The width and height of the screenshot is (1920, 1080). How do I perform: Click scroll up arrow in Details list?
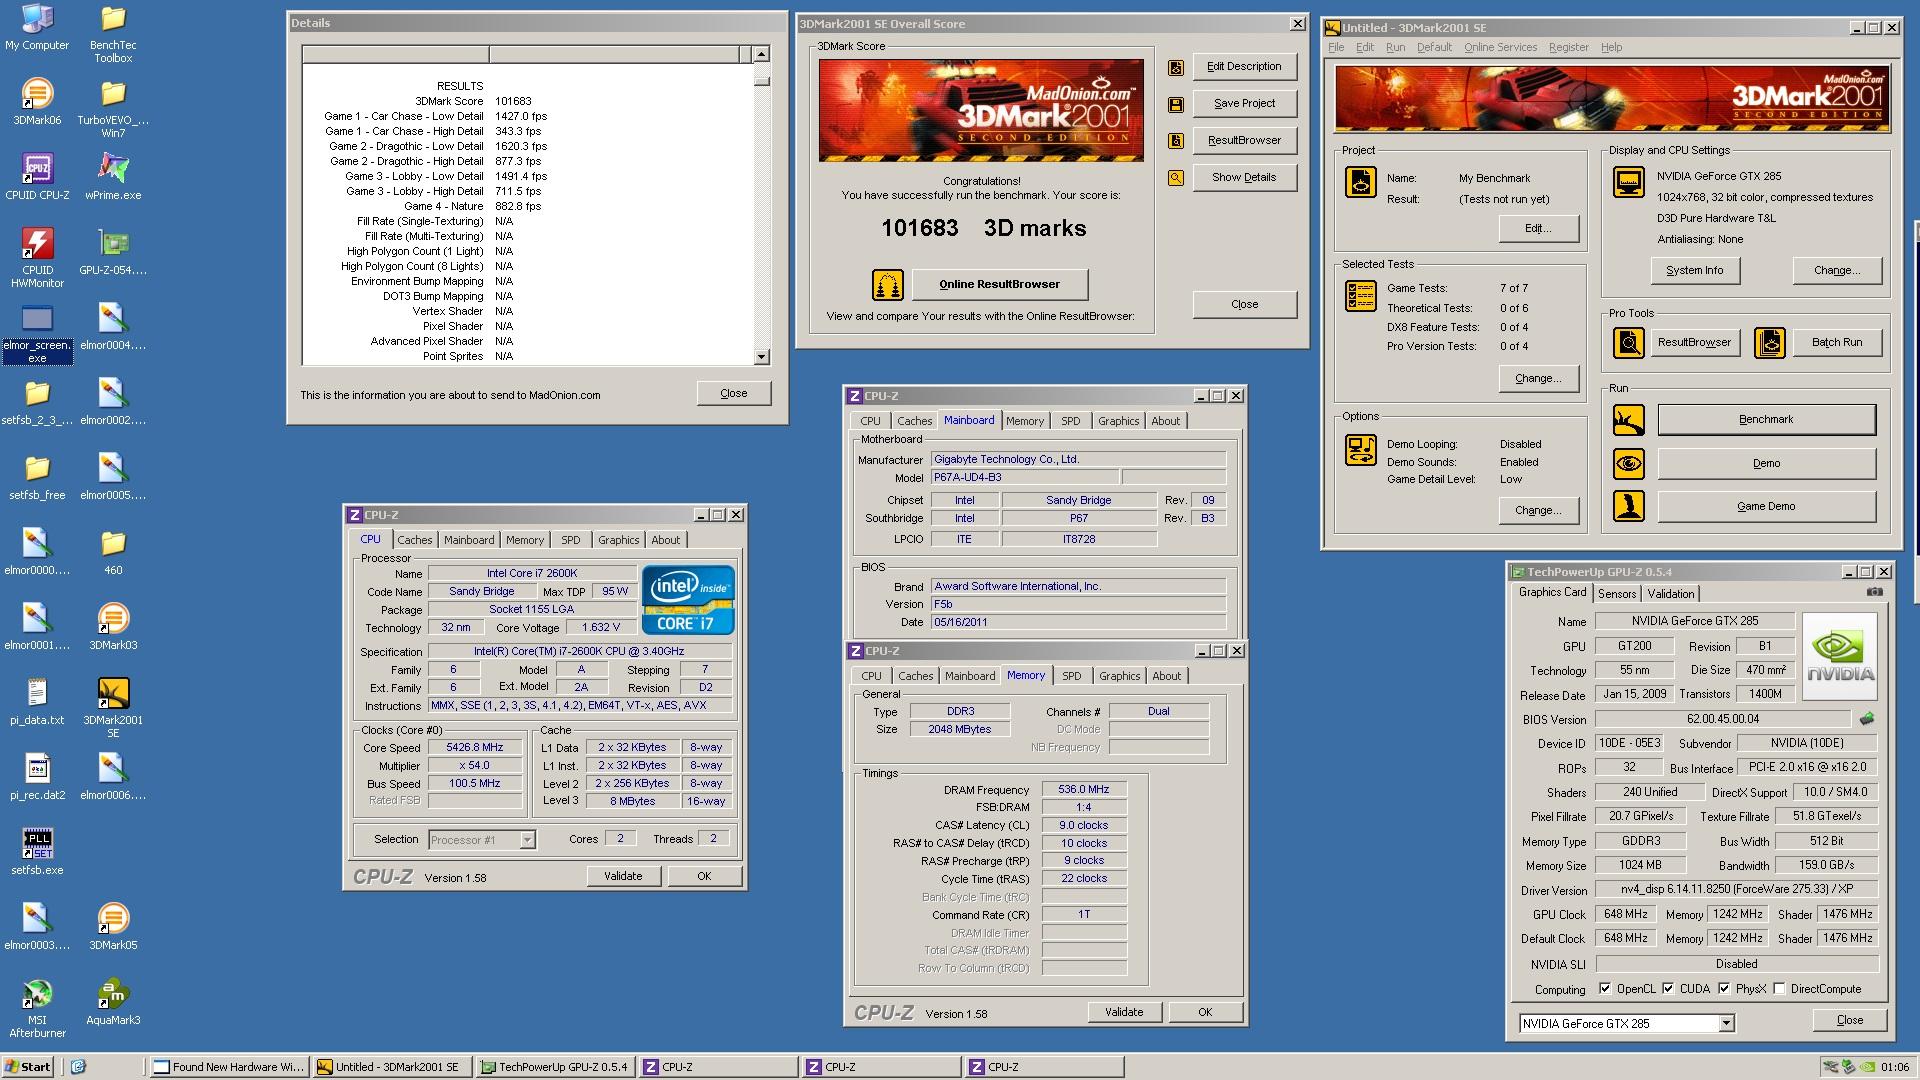point(761,54)
